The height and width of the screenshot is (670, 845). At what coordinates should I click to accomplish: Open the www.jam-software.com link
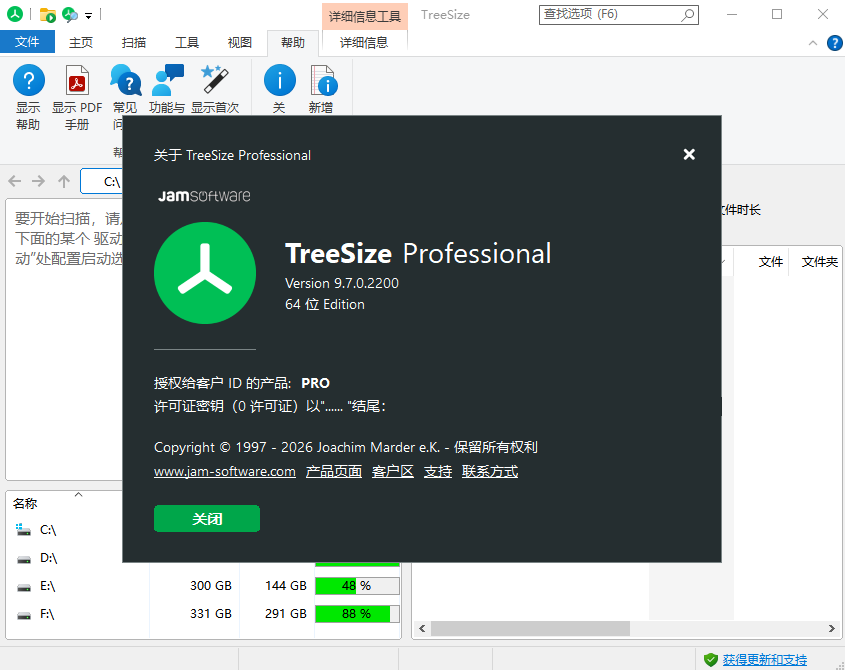(225, 472)
